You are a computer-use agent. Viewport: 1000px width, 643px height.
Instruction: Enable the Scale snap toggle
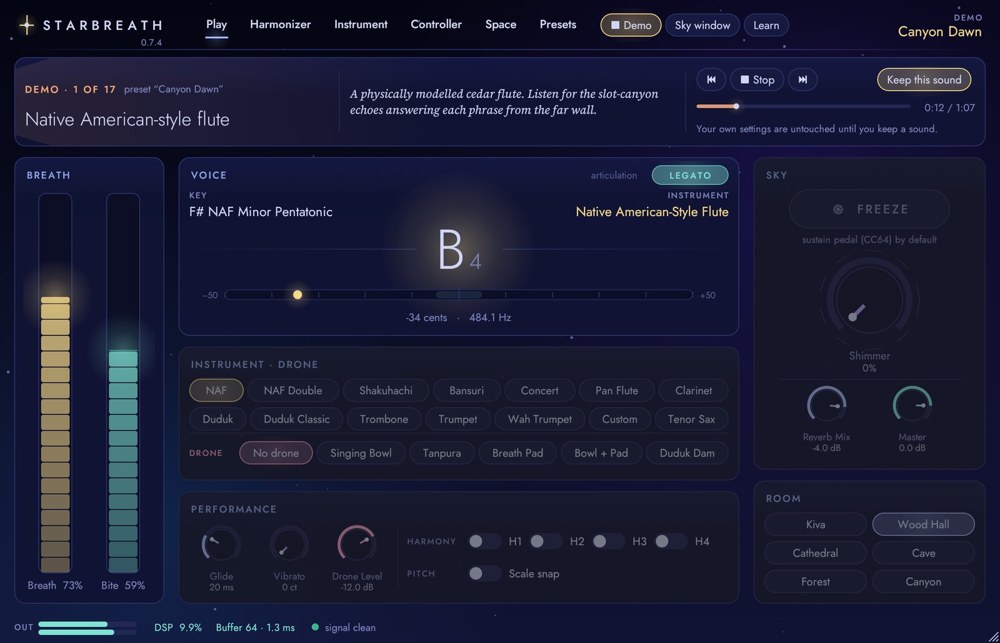click(485, 573)
